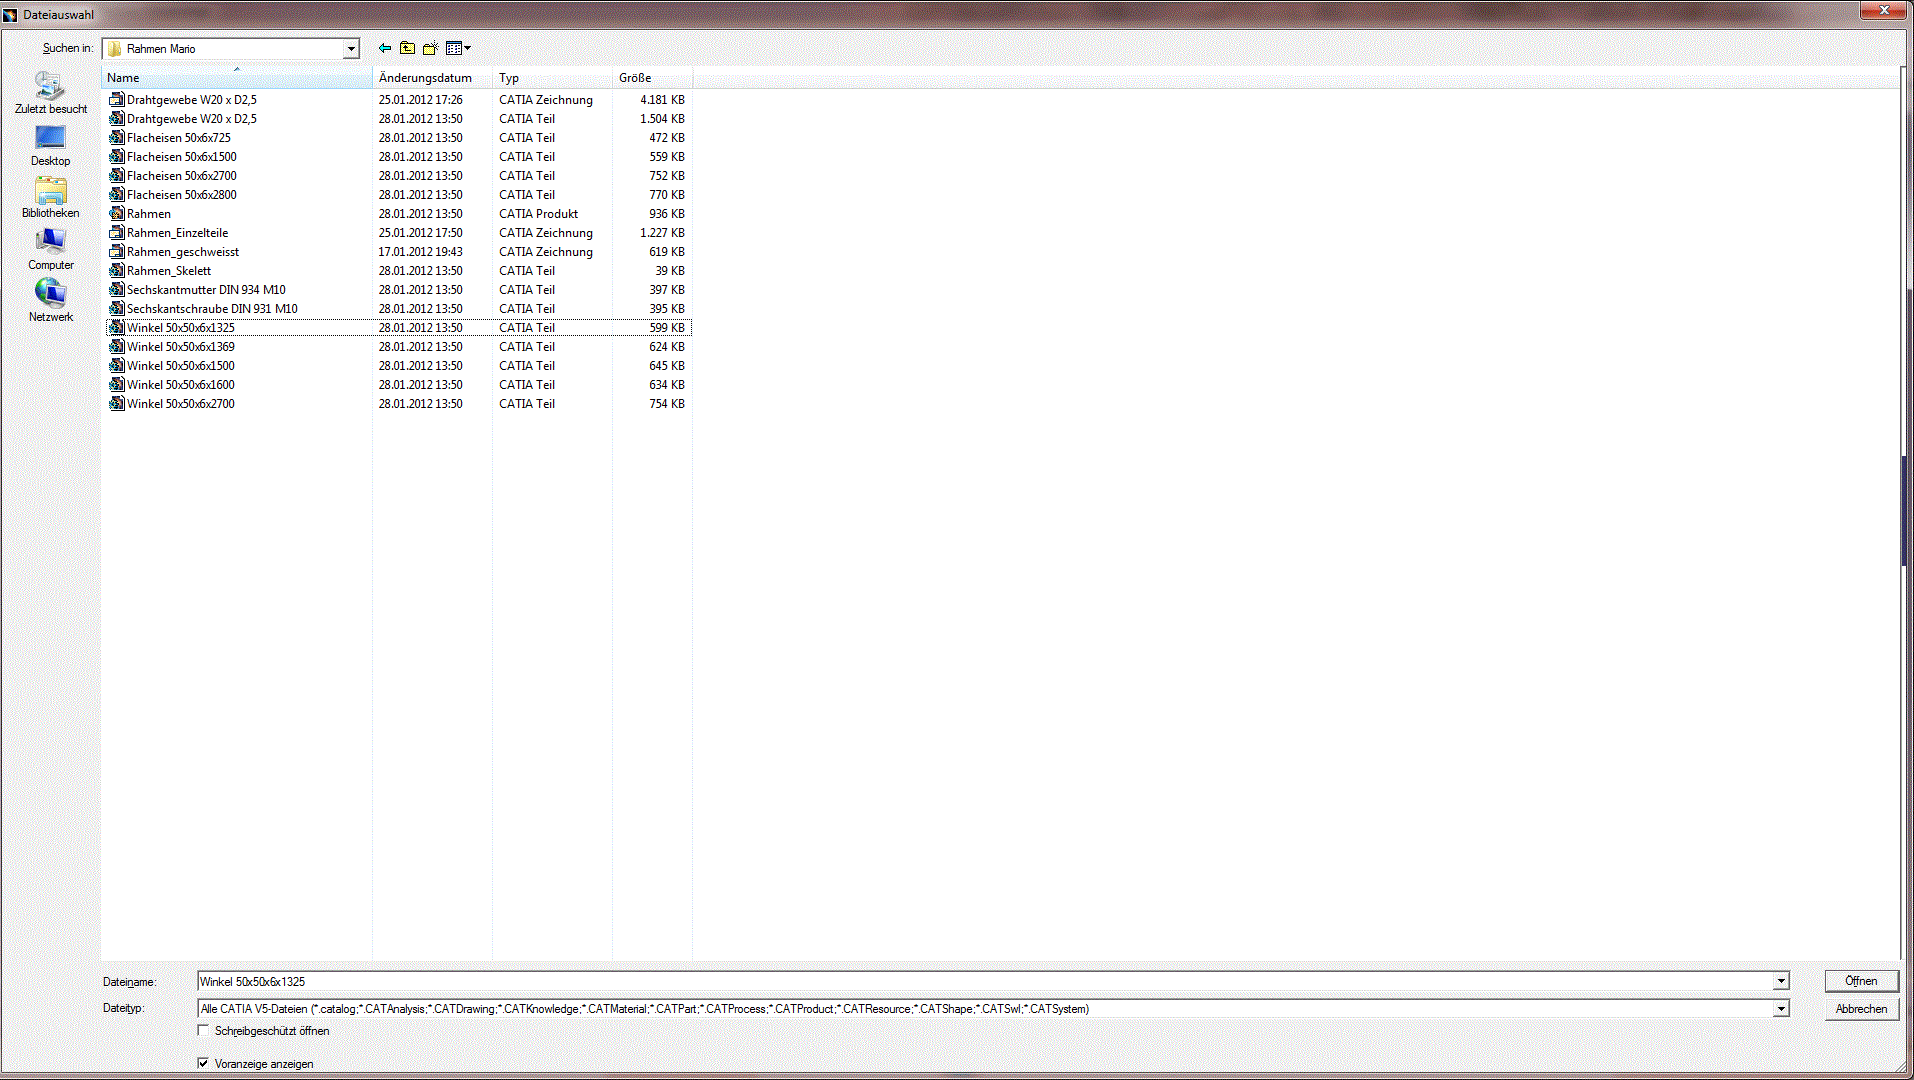Screen dimensions: 1914x1080
Task: Sort files by Größe column
Action: (x=652, y=77)
